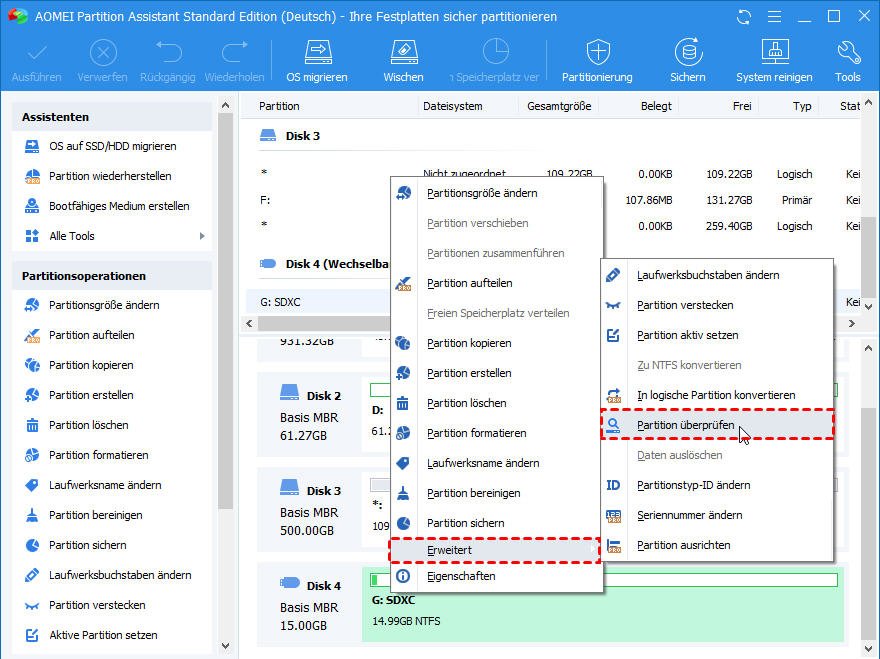
Task: Click Partition löschen in the sidebar
Action: tap(89, 425)
